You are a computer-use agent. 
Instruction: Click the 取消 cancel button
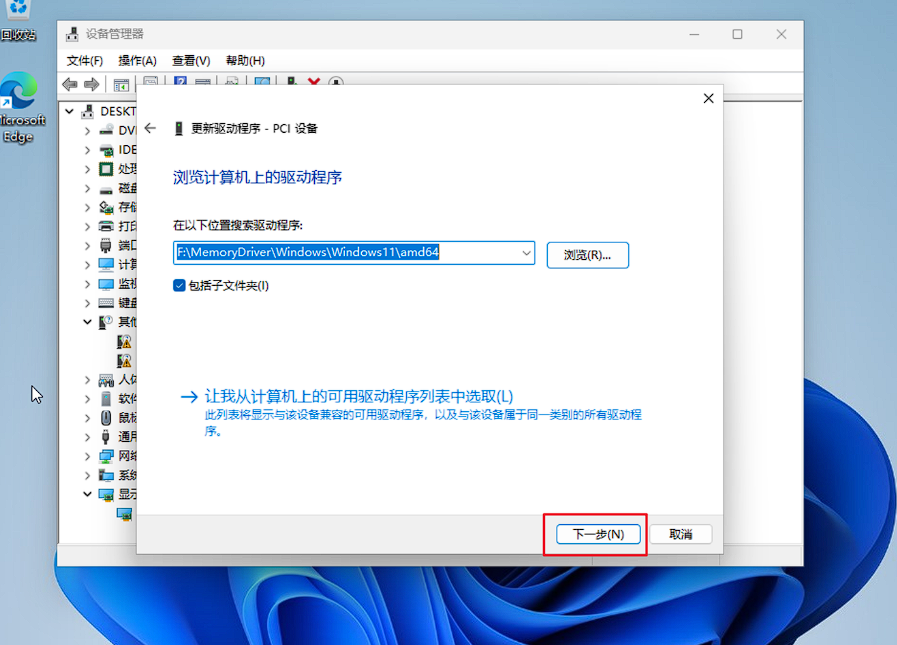681,534
